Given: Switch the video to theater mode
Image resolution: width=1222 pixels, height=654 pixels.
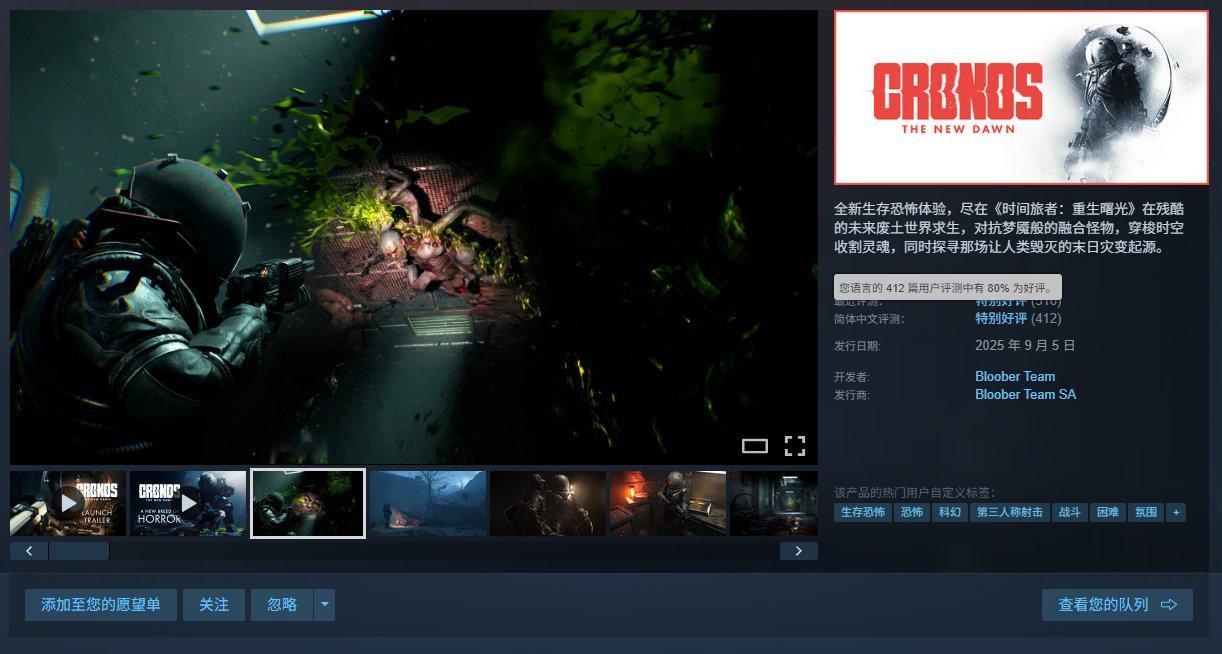Looking at the screenshot, I should click(x=755, y=446).
